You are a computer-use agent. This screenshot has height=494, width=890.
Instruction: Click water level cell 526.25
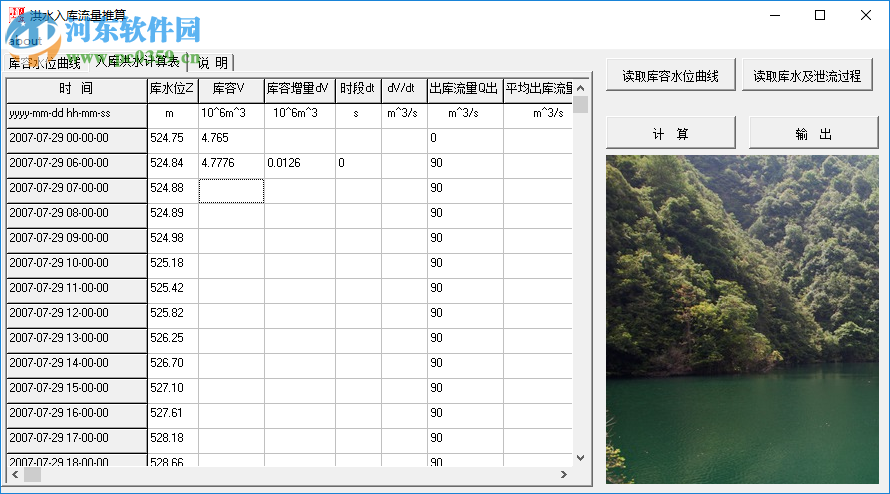pyautogui.click(x=173, y=340)
